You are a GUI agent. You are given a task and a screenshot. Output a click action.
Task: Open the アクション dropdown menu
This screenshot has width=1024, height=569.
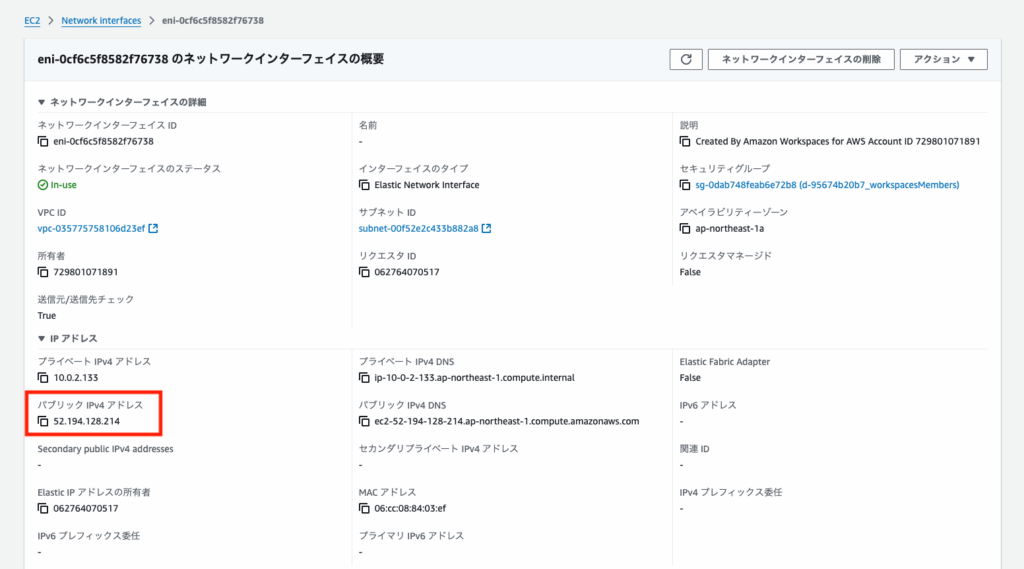click(x=943, y=59)
